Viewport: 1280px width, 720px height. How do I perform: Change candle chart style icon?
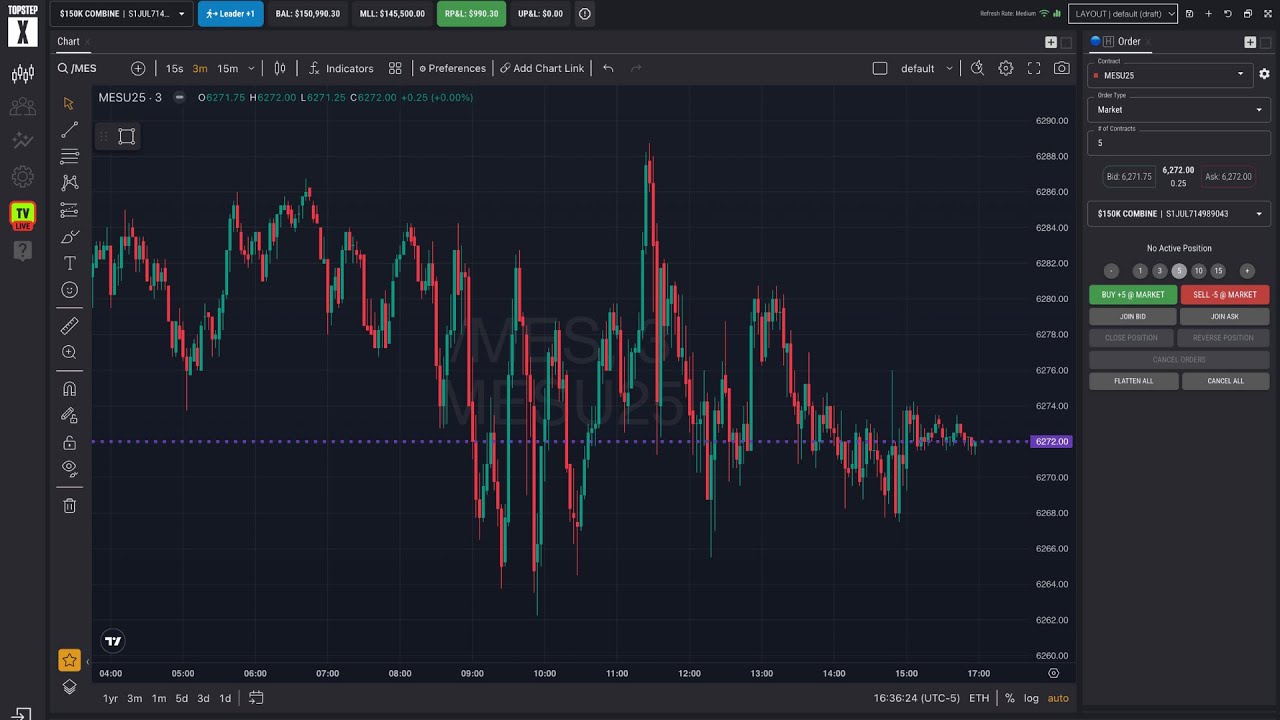[280, 68]
